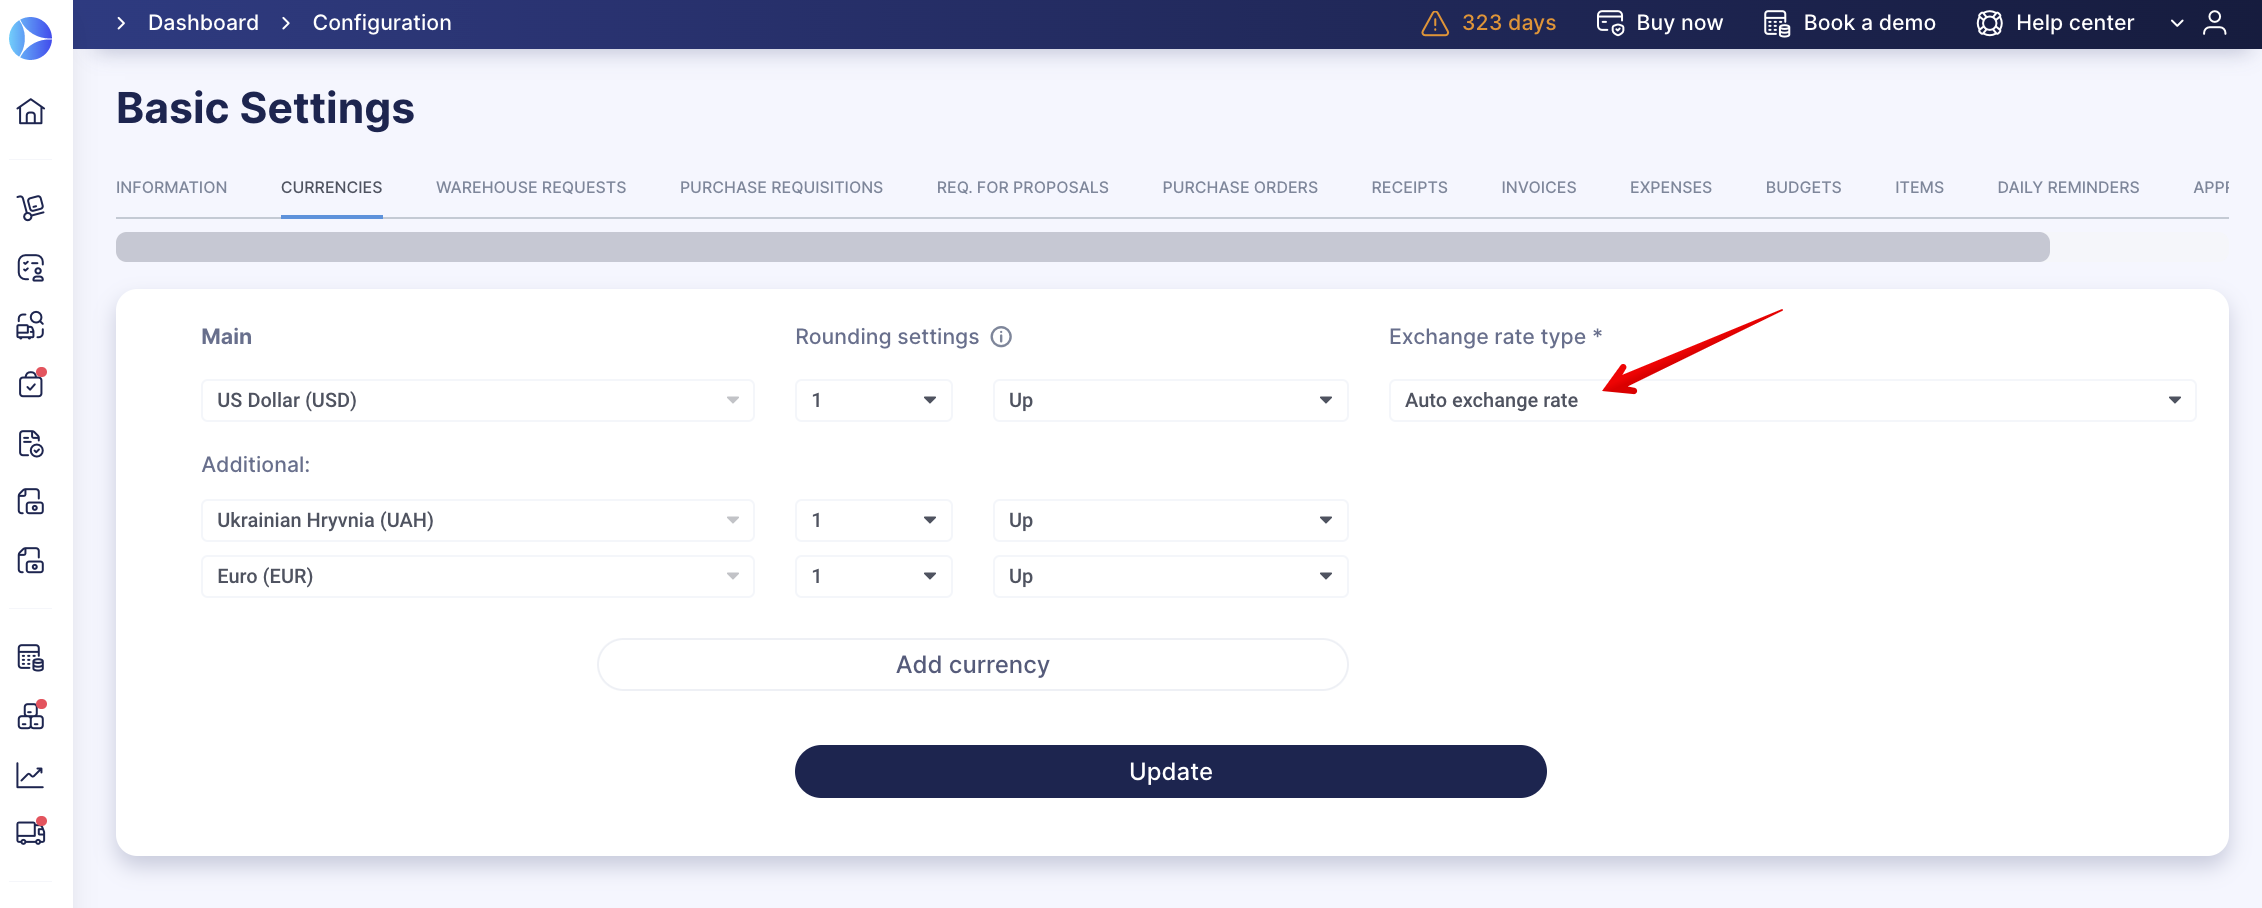Switch to the Warehouse Requests tab
The image size is (2262, 908).
click(x=531, y=187)
